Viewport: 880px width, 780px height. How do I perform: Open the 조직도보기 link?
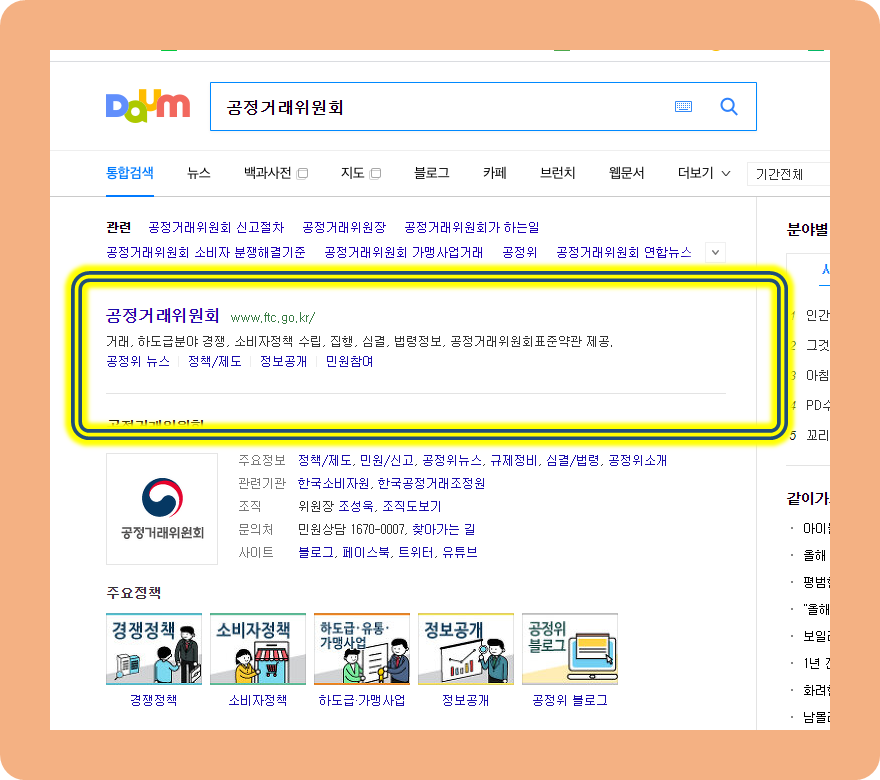coord(412,506)
